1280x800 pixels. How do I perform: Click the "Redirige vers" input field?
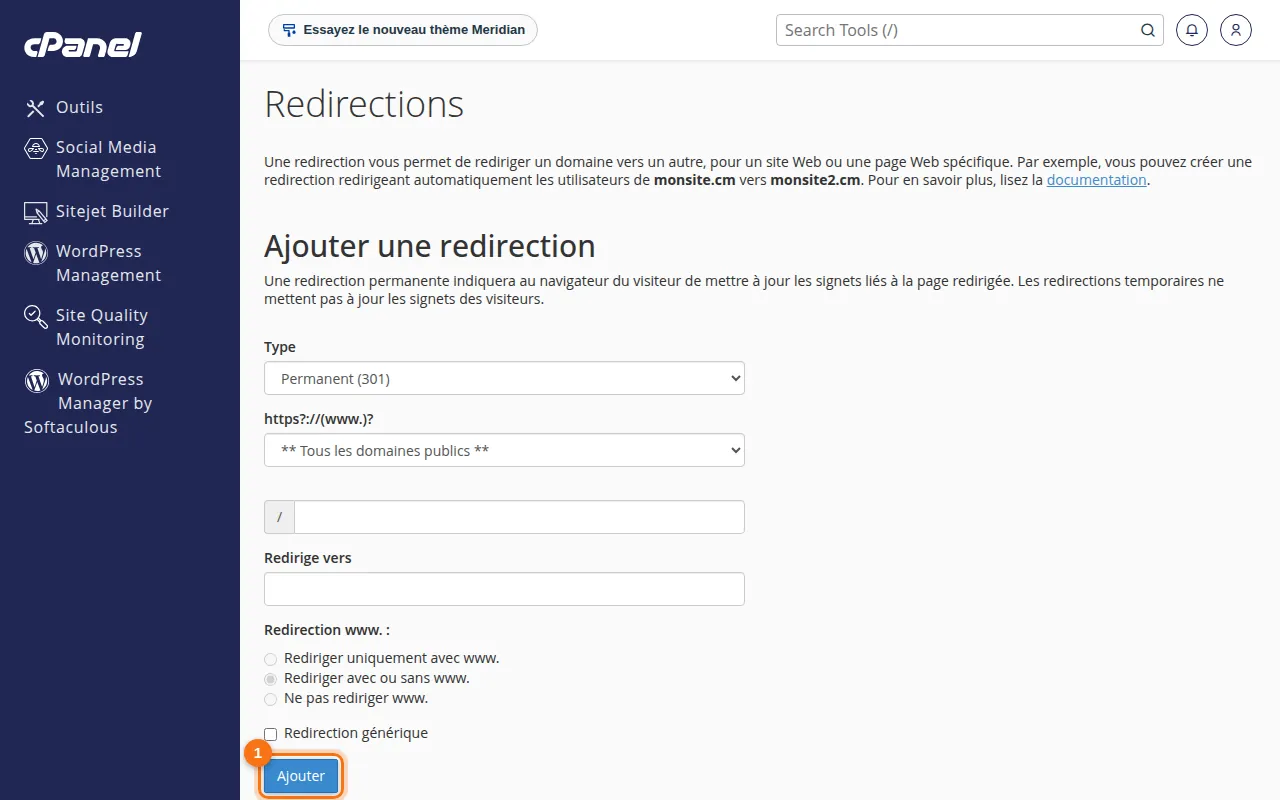(504, 589)
